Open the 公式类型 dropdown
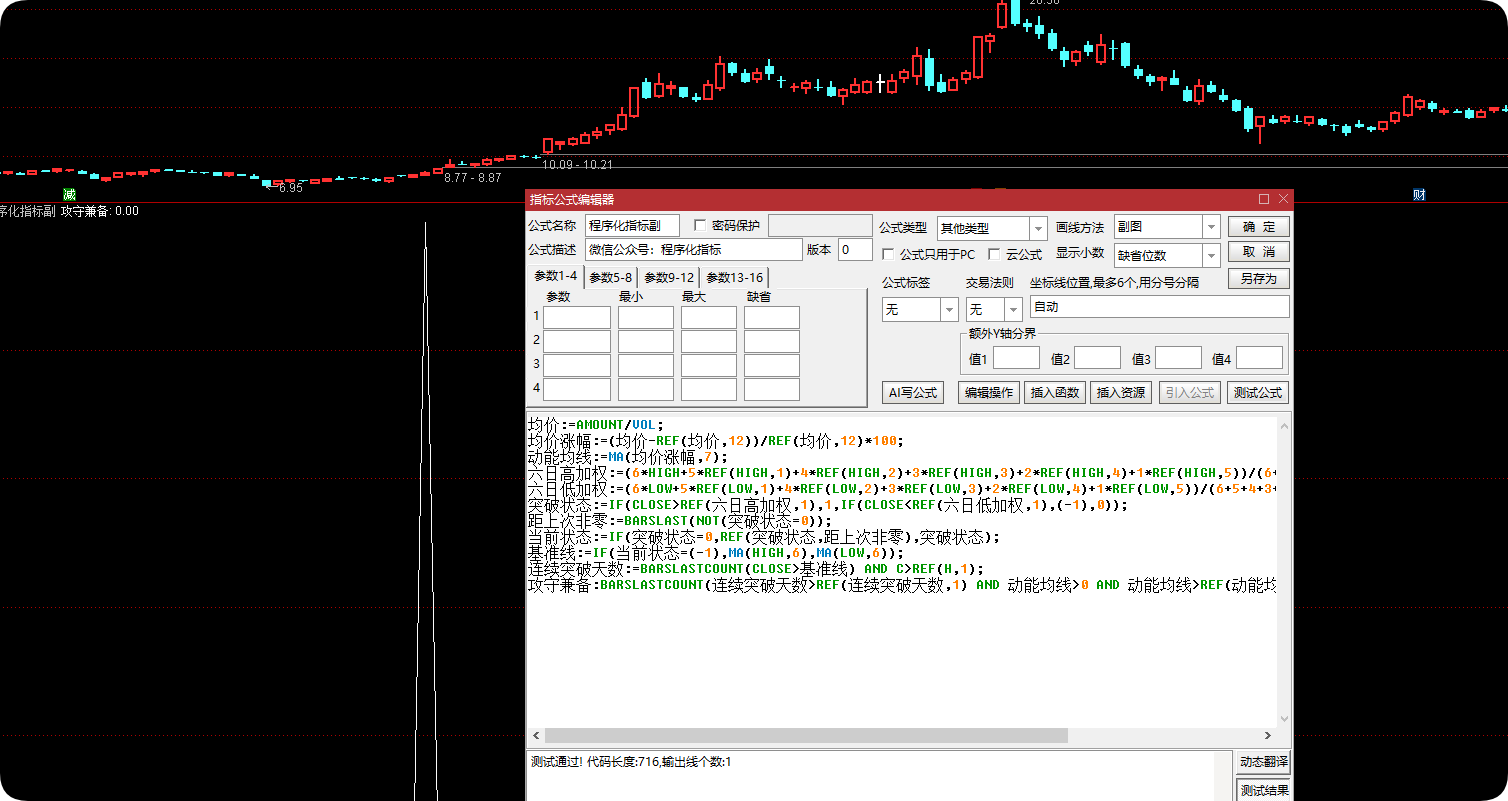This screenshot has height=801, width=1508. point(1038,228)
